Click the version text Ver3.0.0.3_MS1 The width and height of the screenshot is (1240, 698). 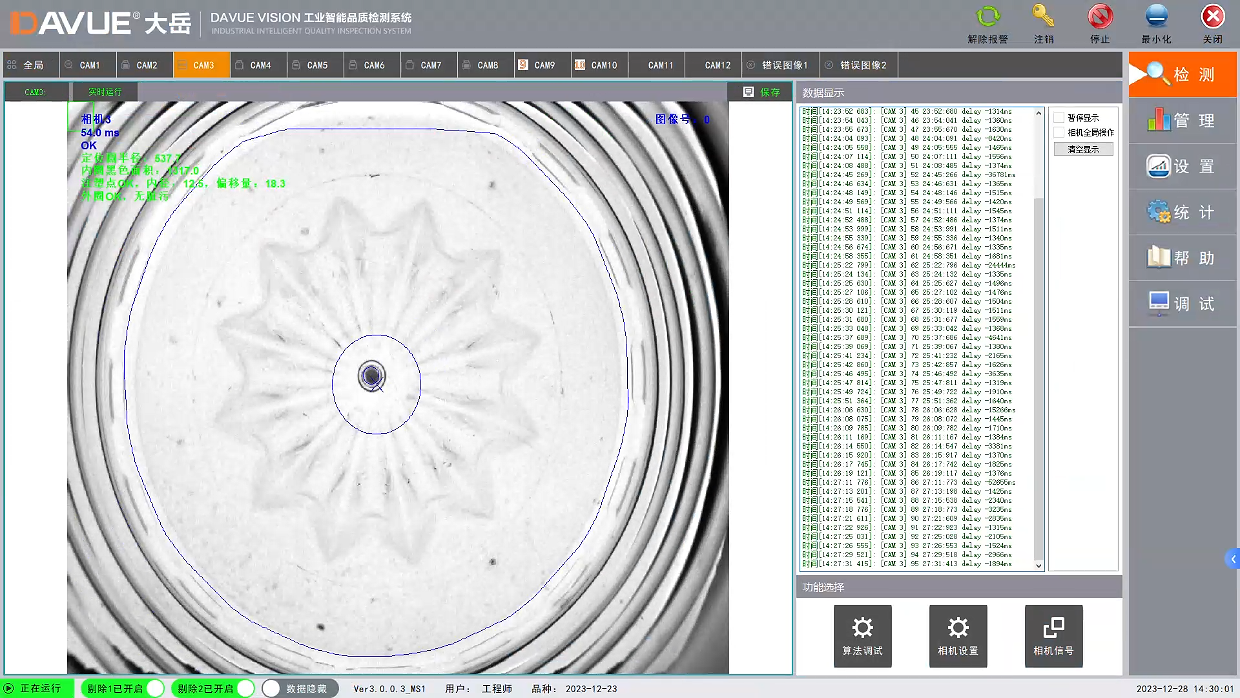(x=390, y=689)
